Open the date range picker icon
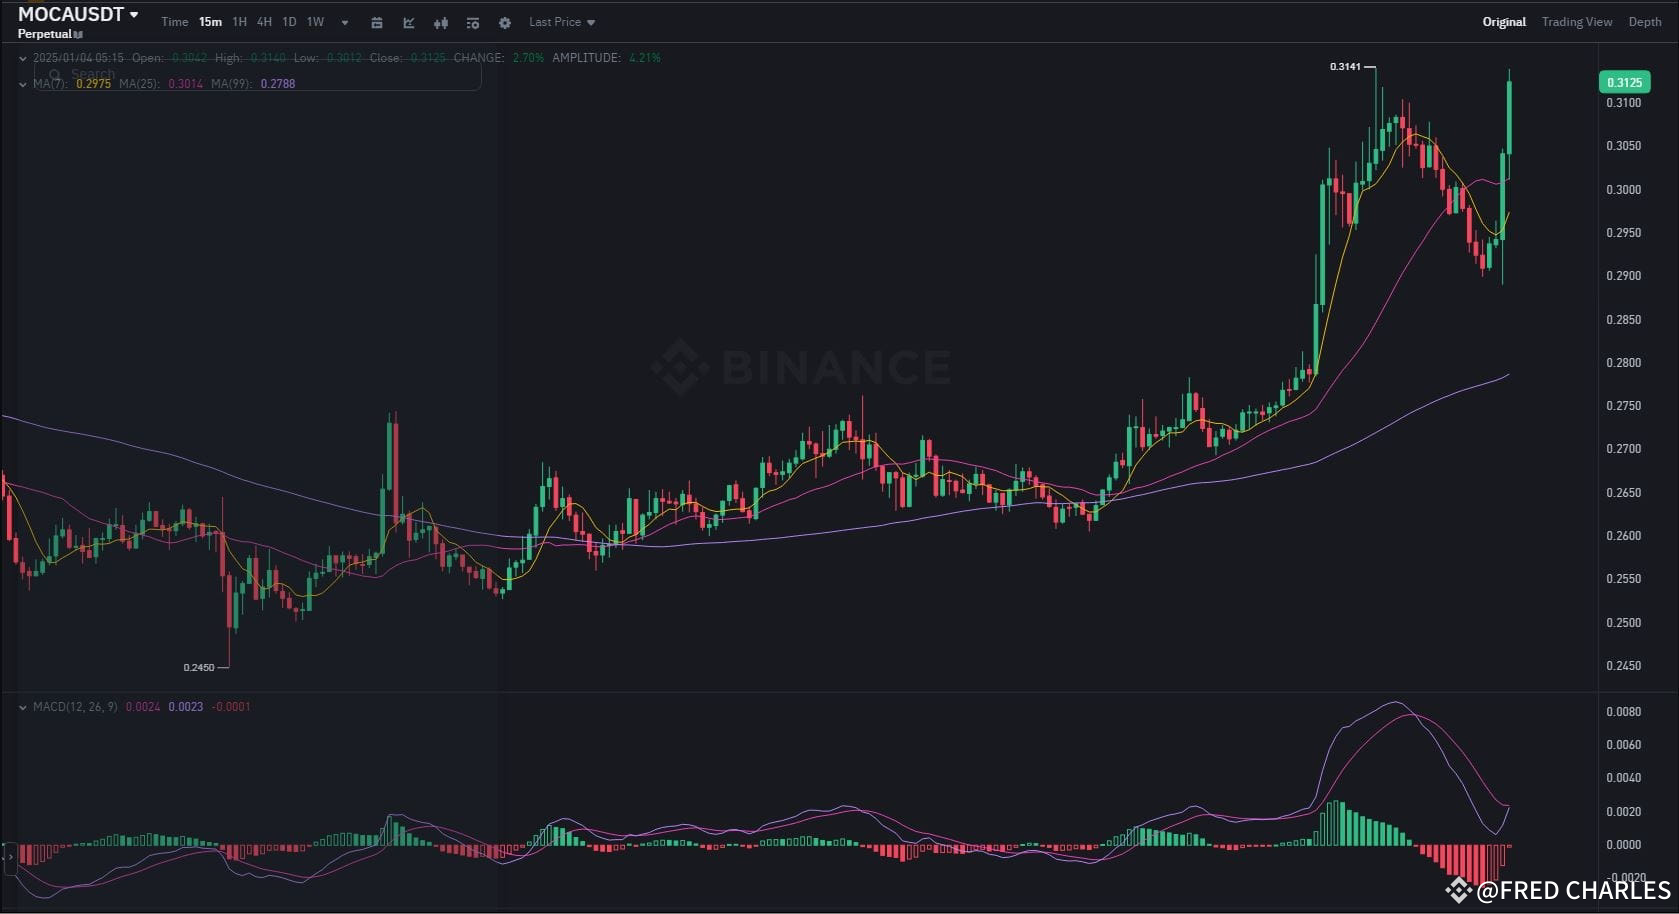 coord(377,22)
